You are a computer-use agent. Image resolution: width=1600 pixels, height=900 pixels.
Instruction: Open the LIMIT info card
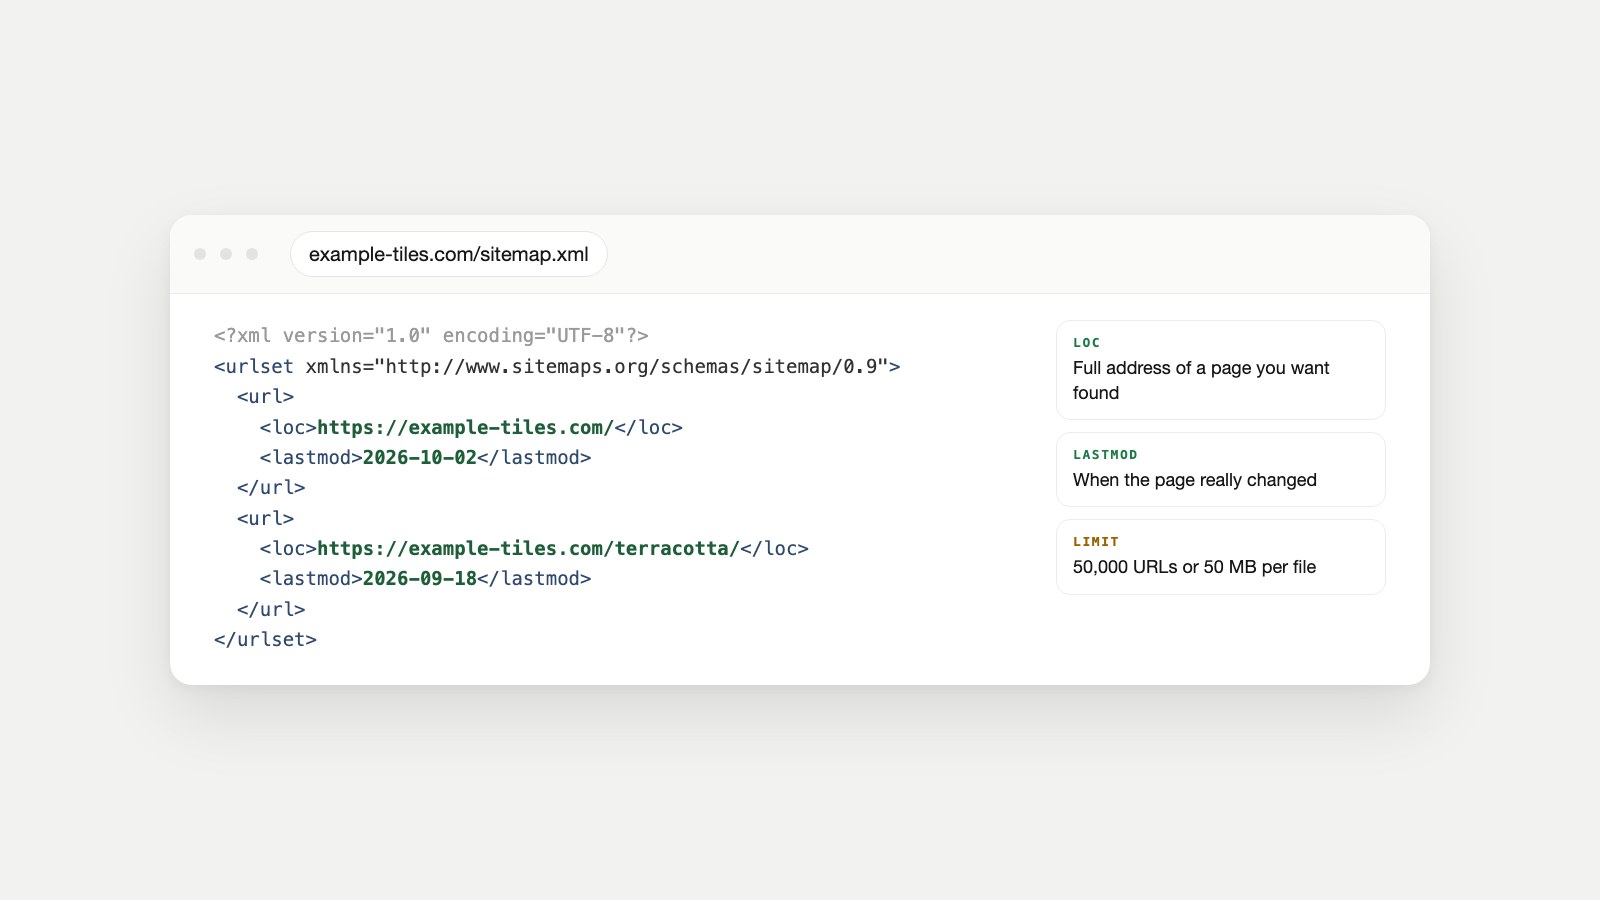click(1221, 557)
